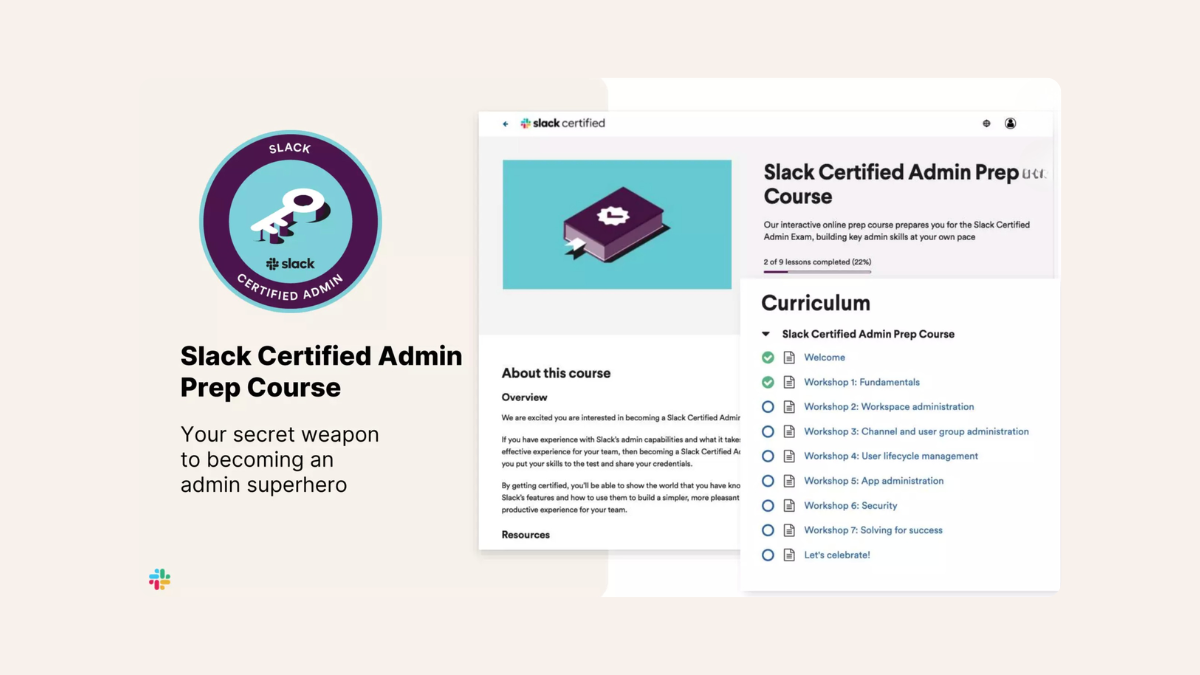Image resolution: width=1200 pixels, height=675 pixels.
Task: Open Workshop 3: Channel and user group administration
Action: click(916, 432)
